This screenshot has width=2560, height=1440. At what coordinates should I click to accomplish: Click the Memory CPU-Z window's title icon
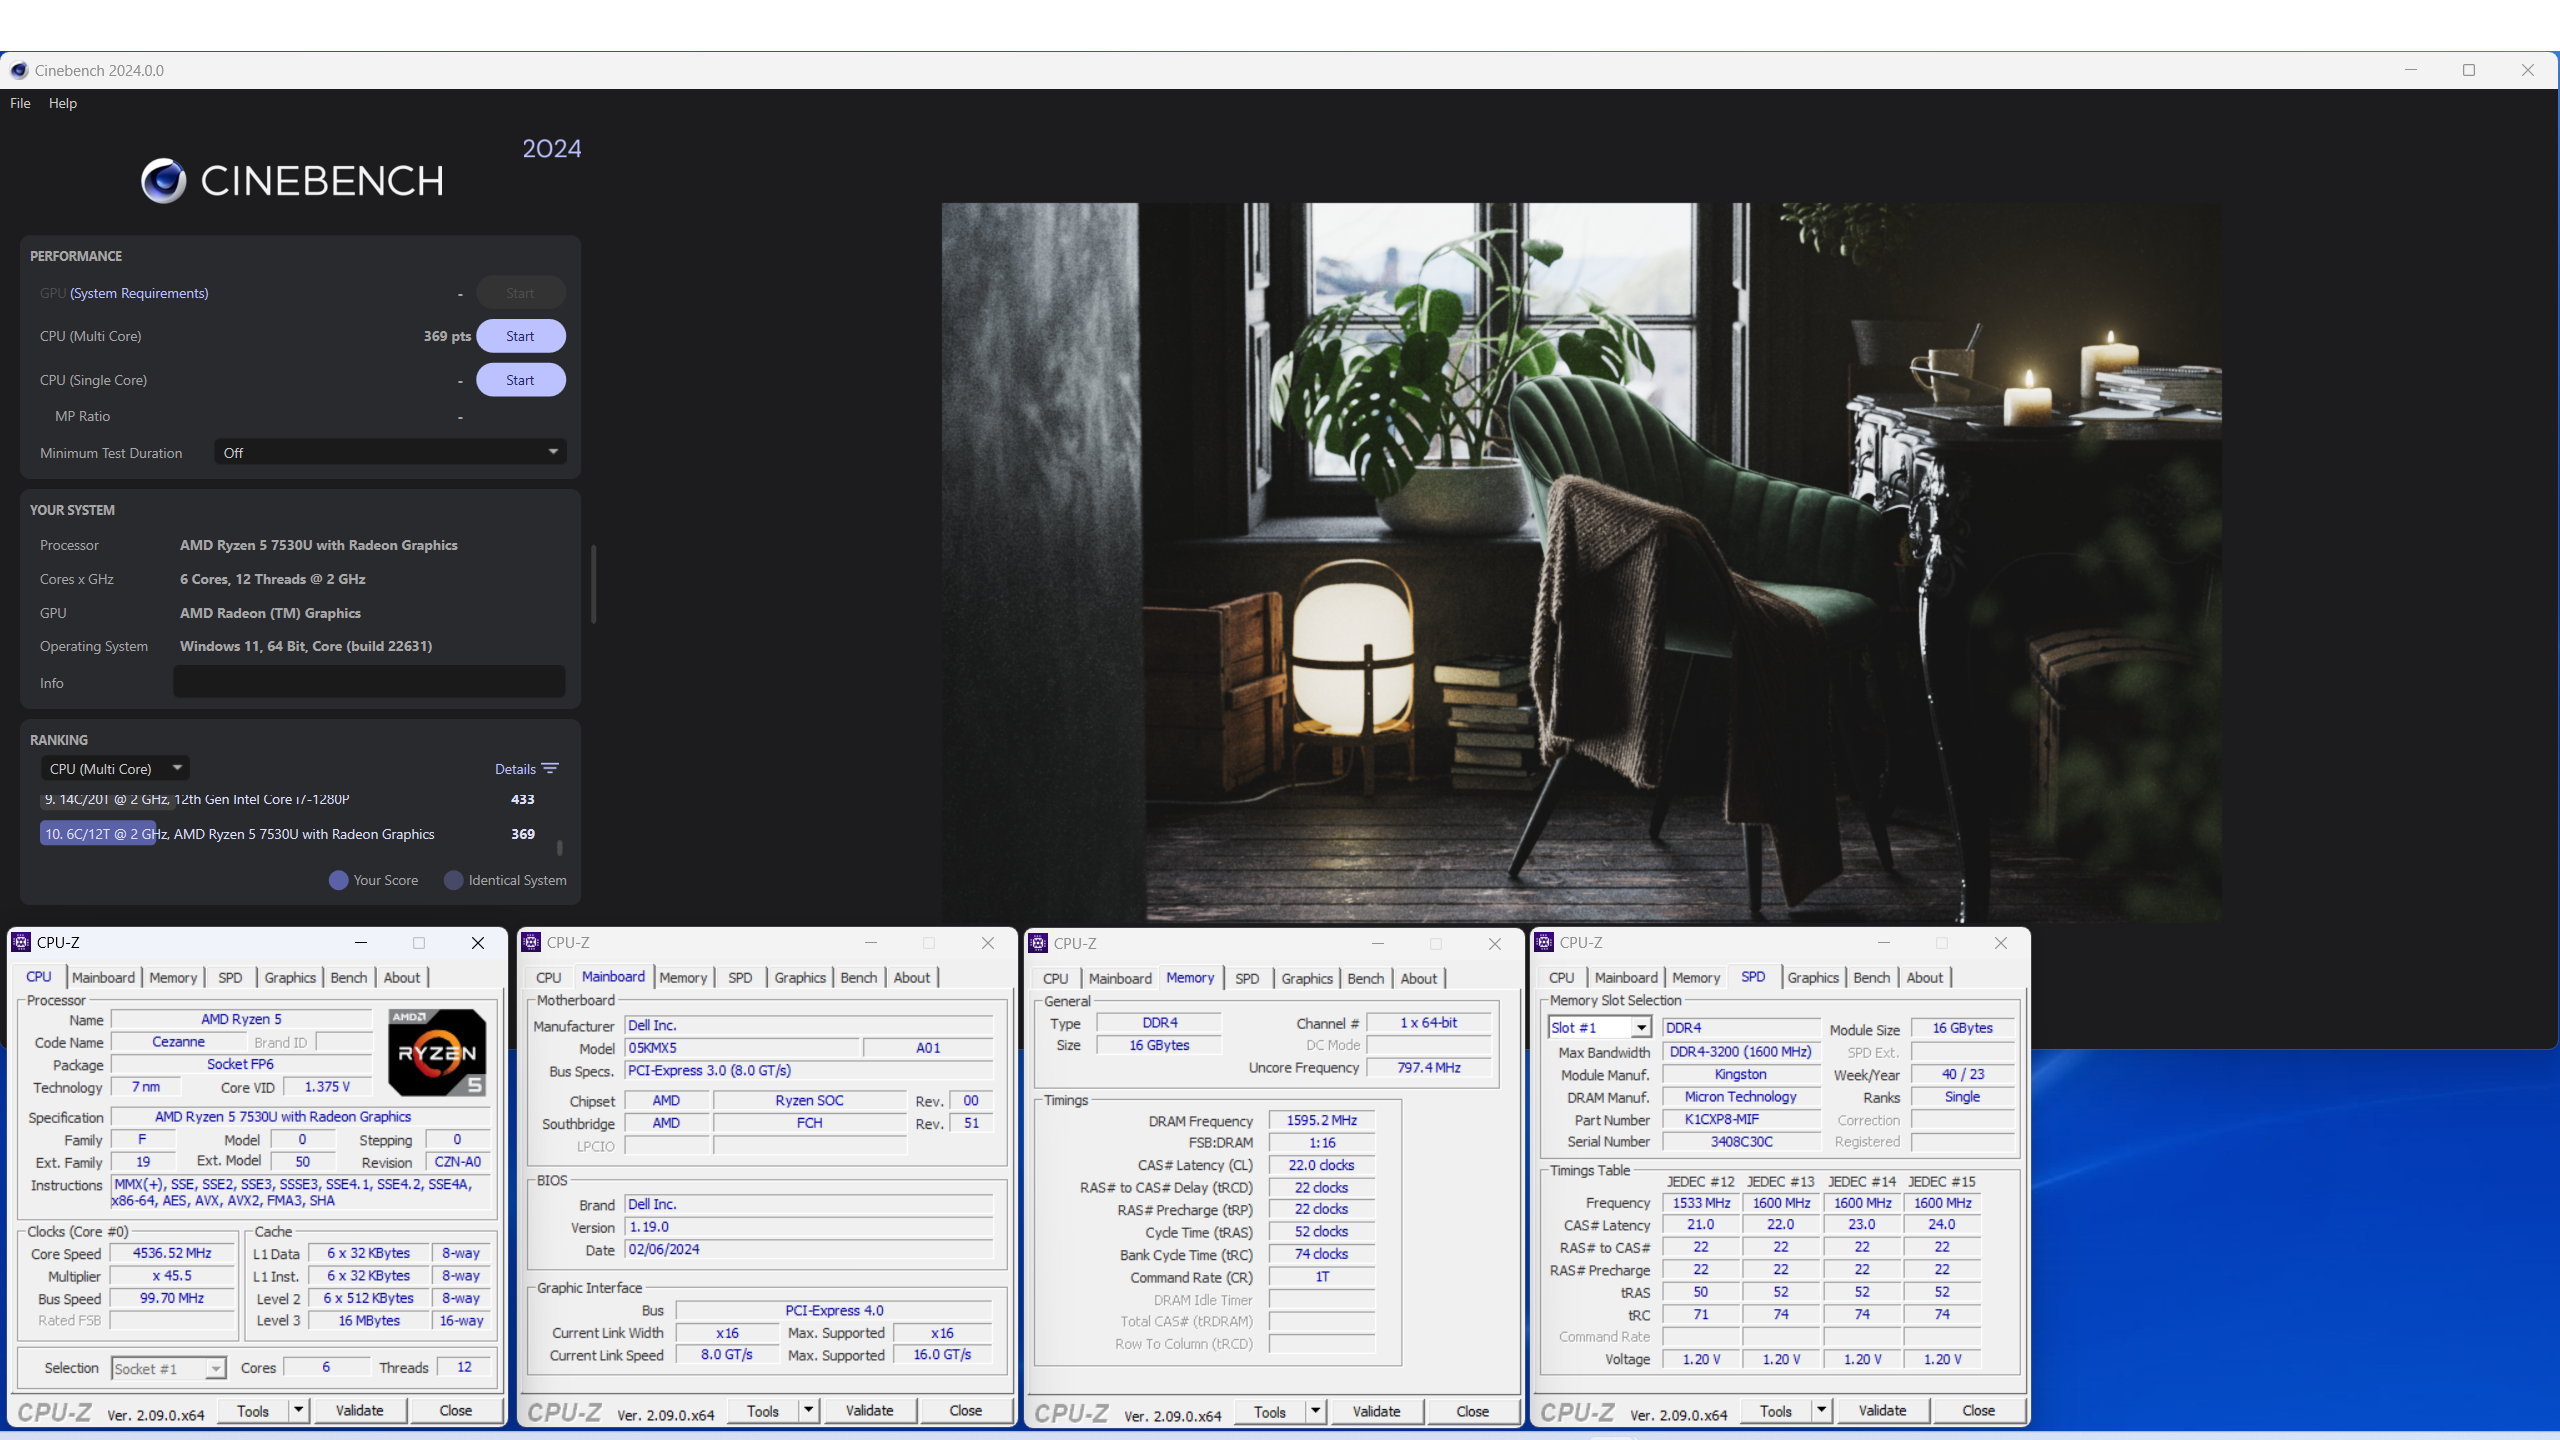tap(1039, 943)
